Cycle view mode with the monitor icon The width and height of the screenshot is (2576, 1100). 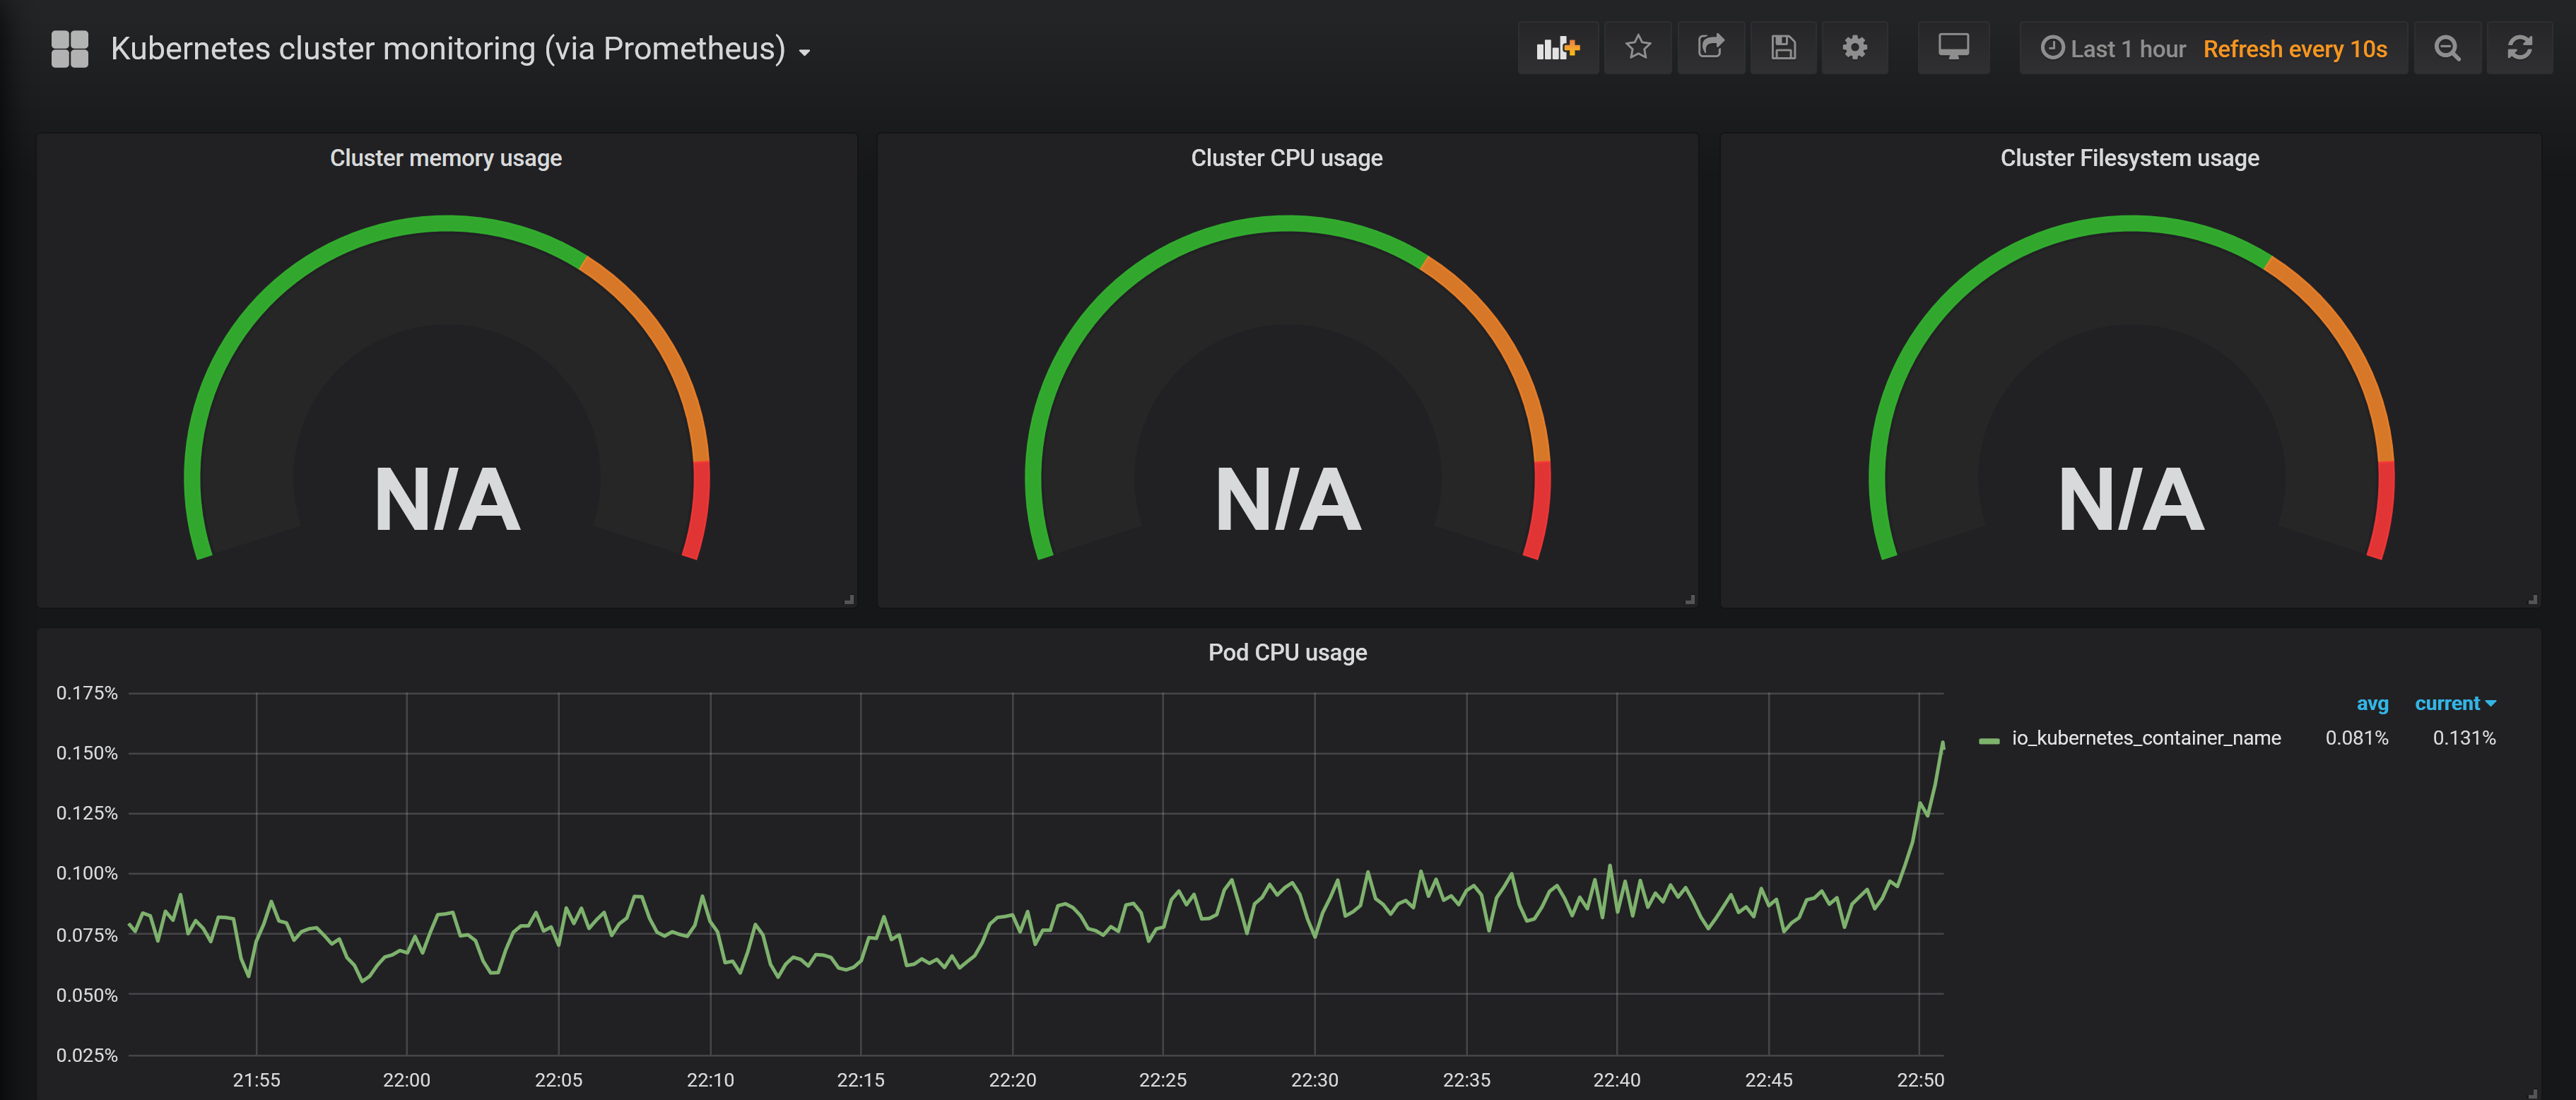click(1952, 48)
